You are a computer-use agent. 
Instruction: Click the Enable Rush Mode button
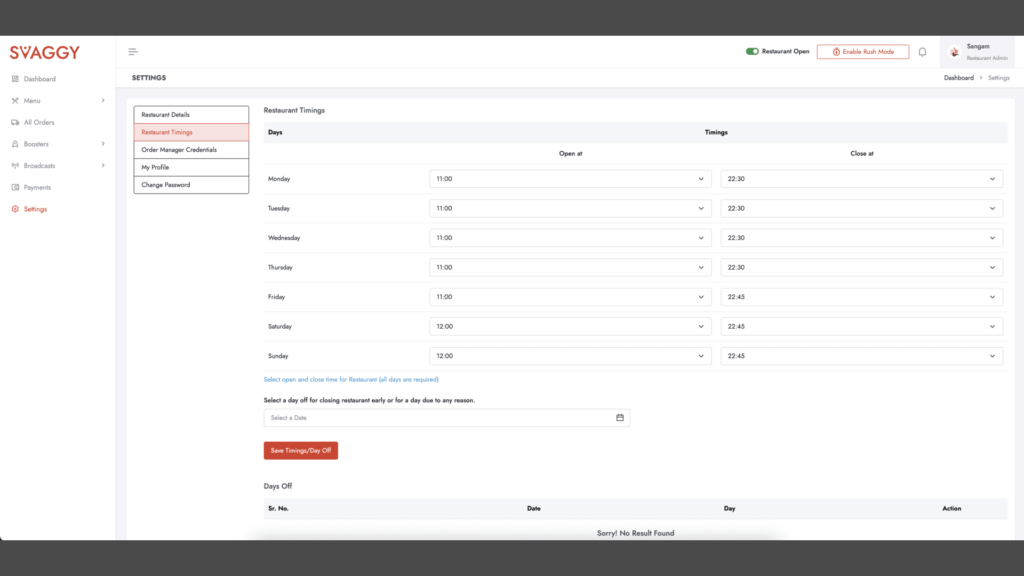coord(862,51)
